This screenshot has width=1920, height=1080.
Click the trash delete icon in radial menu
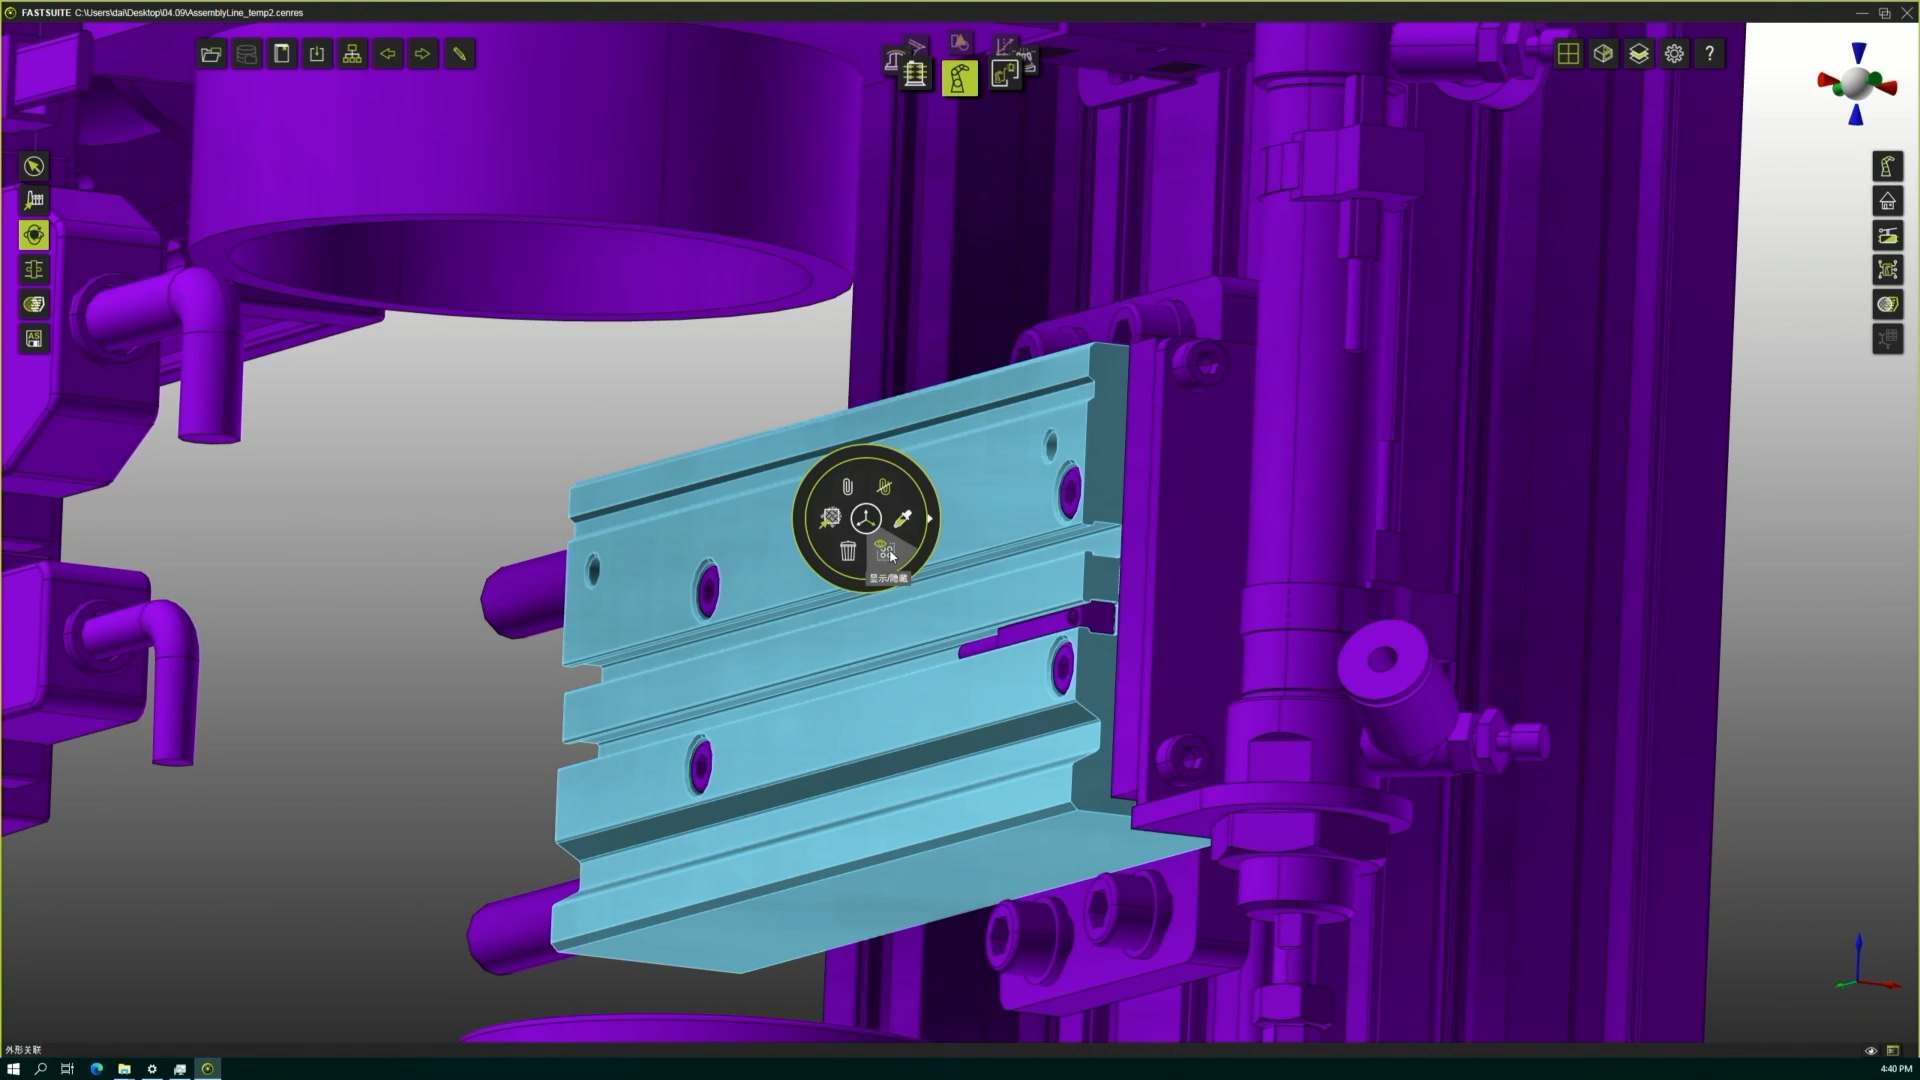coord(848,551)
